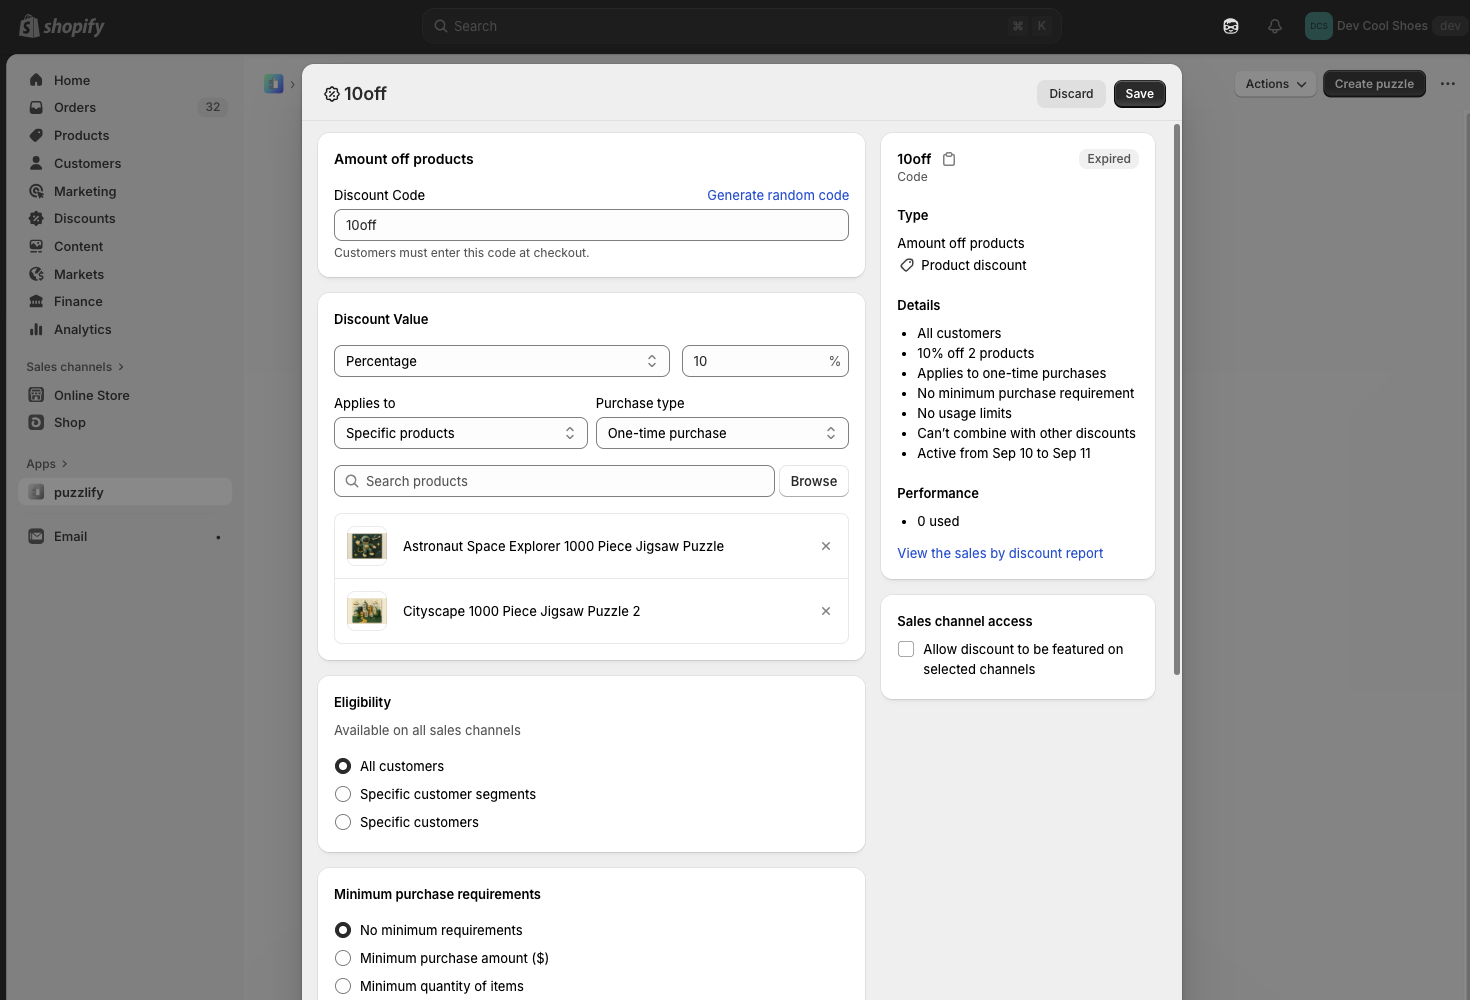
Task: Copy the 10off code with clipboard icon
Action: tap(949, 159)
